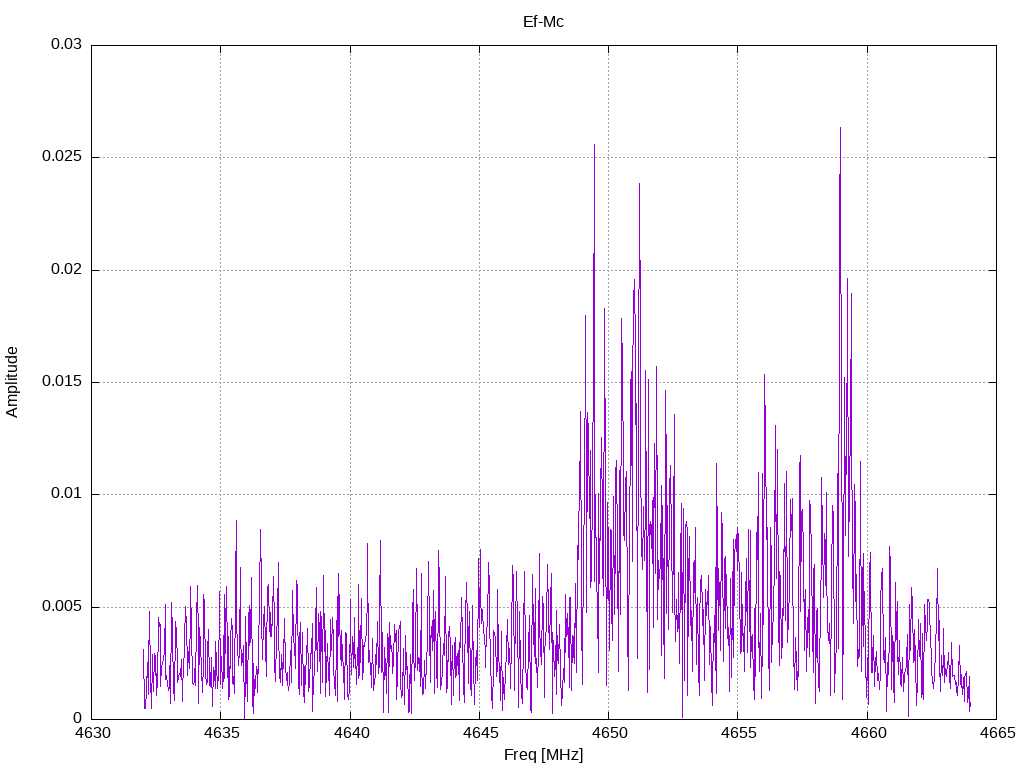Click the 4635 x-axis tick label
The image size is (1024, 768).
pos(221,733)
